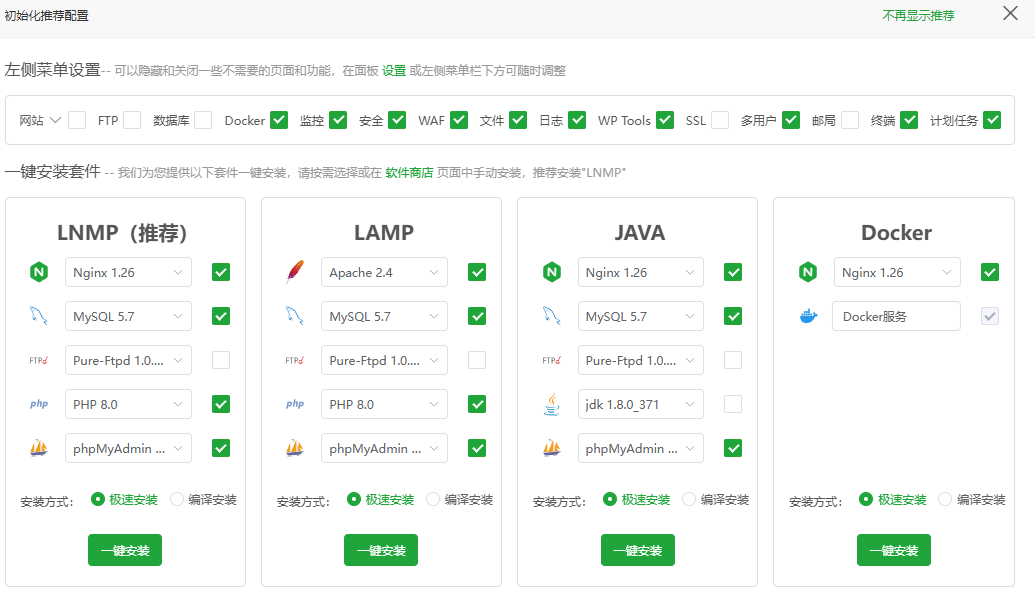This screenshot has width=1035, height=600.
Task: Open MySQL 5.7 dropdown in JAVA card
Action: click(640, 316)
